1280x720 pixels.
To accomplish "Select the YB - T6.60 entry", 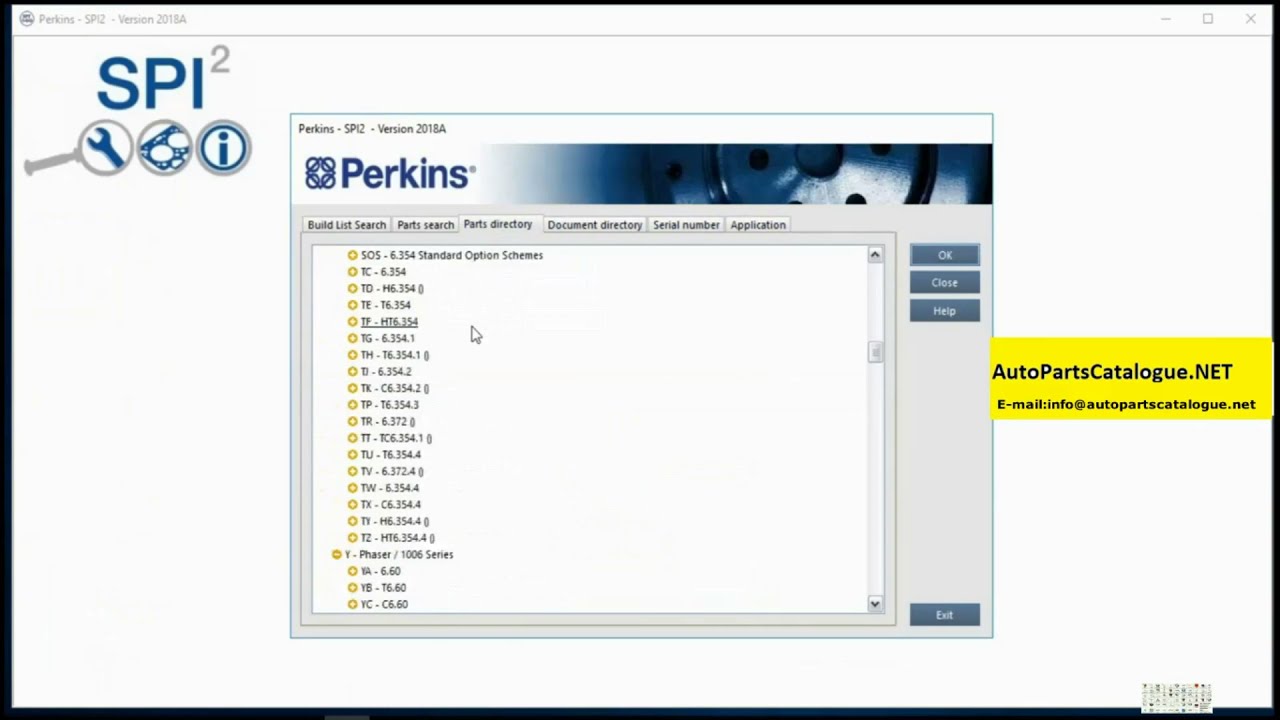I will [x=383, y=588].
